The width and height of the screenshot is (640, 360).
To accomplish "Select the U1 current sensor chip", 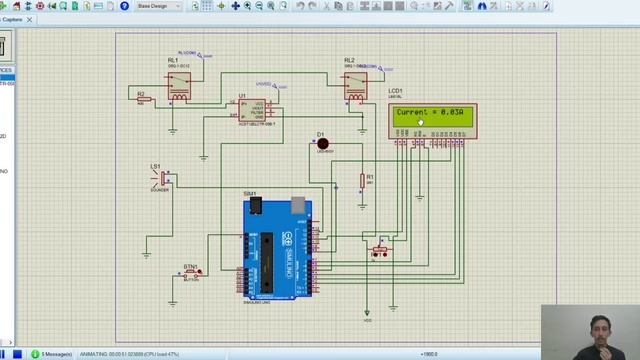I will point(253,110).
